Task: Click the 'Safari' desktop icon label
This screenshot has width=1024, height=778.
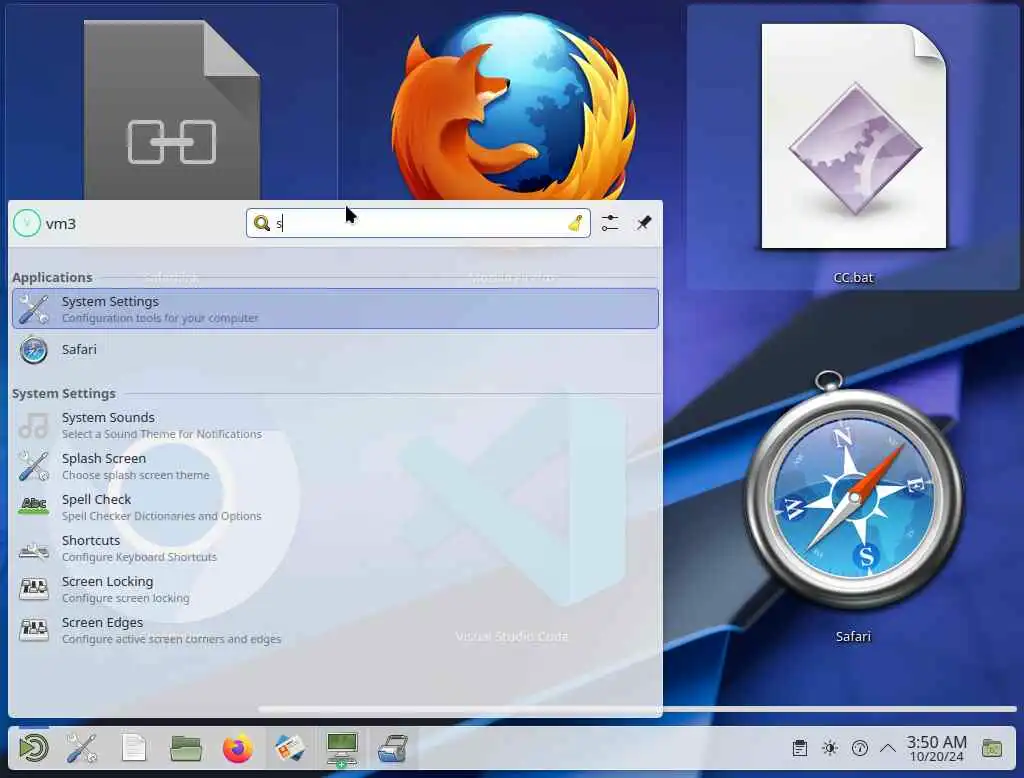Action: pyautogui.click(x=853, y=636)
